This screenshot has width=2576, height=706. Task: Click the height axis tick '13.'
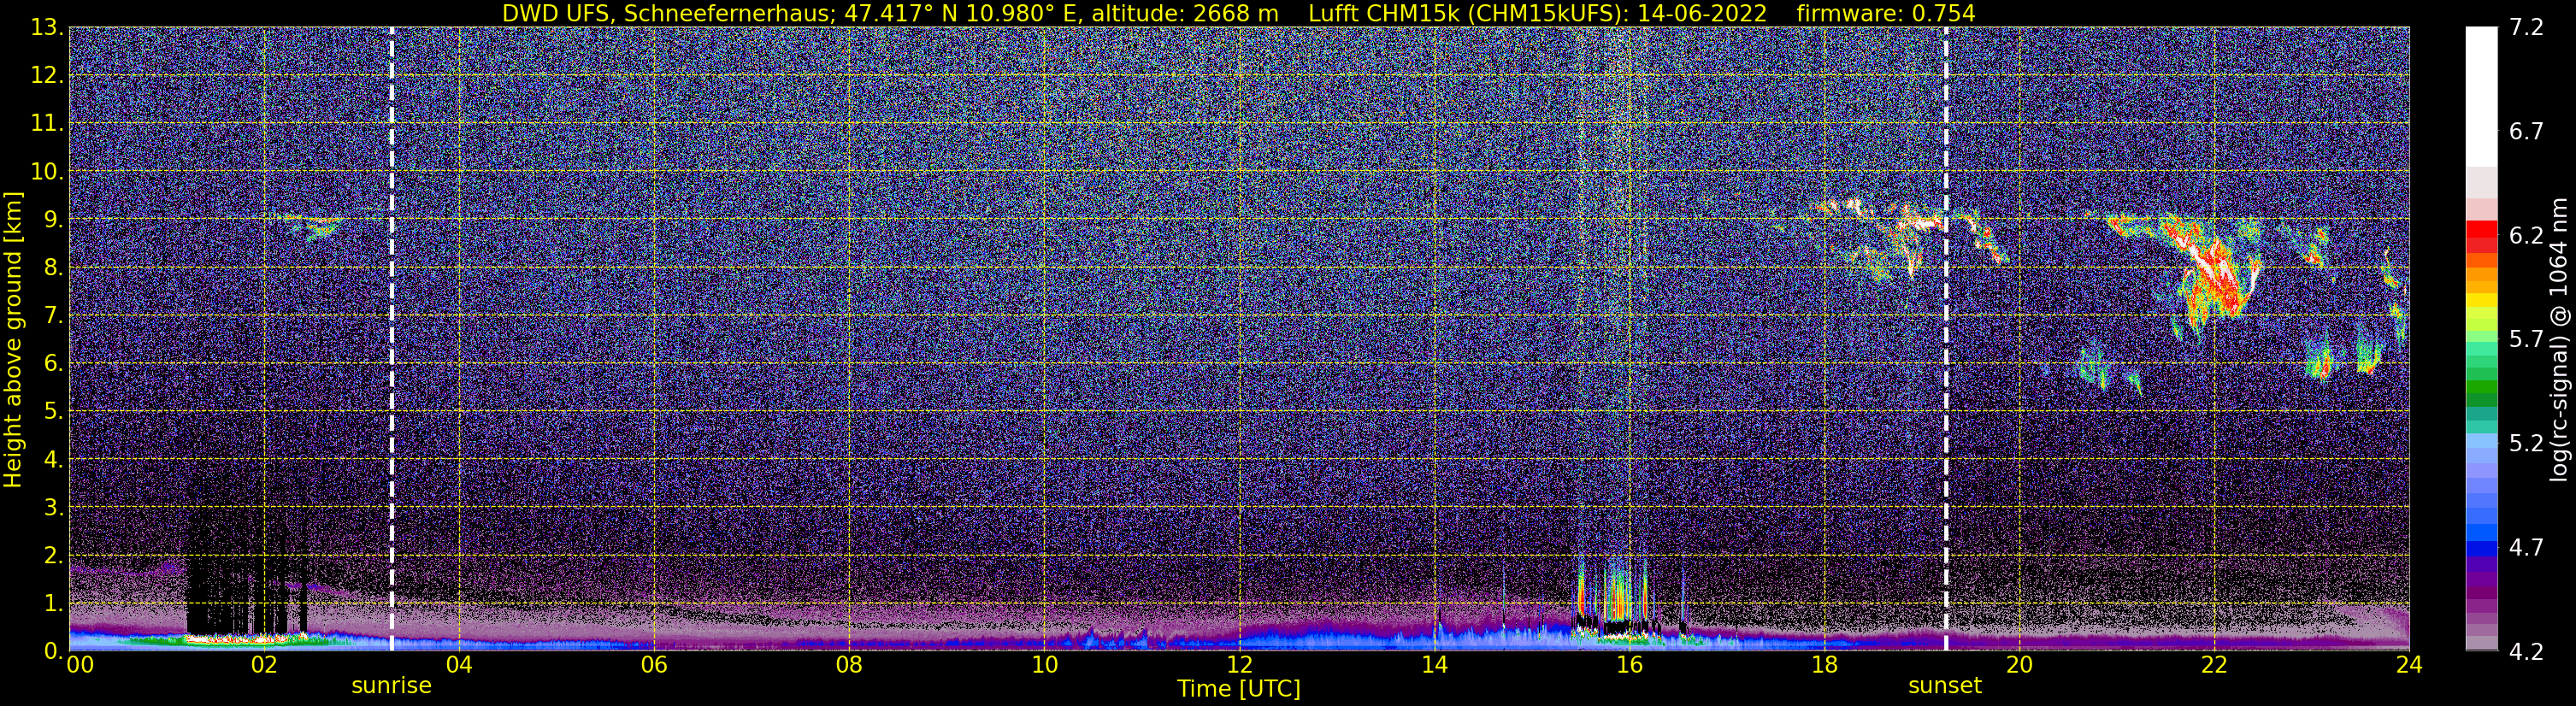47,28
